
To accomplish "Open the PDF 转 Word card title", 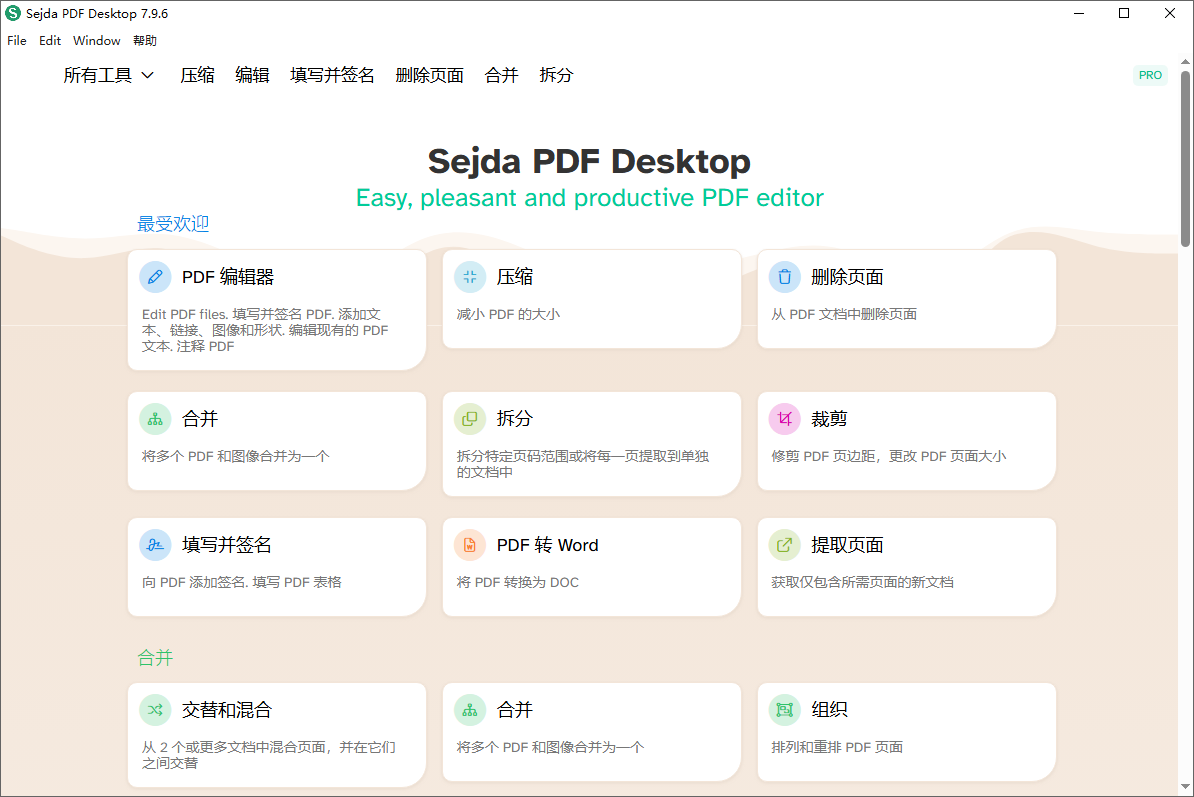I will click(x=548, y=545).
